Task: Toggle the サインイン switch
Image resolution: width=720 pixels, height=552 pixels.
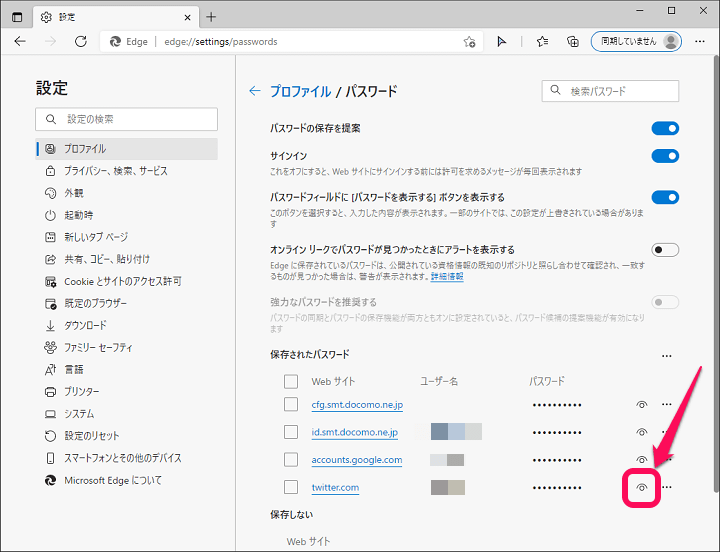Action: coord(665,156)
